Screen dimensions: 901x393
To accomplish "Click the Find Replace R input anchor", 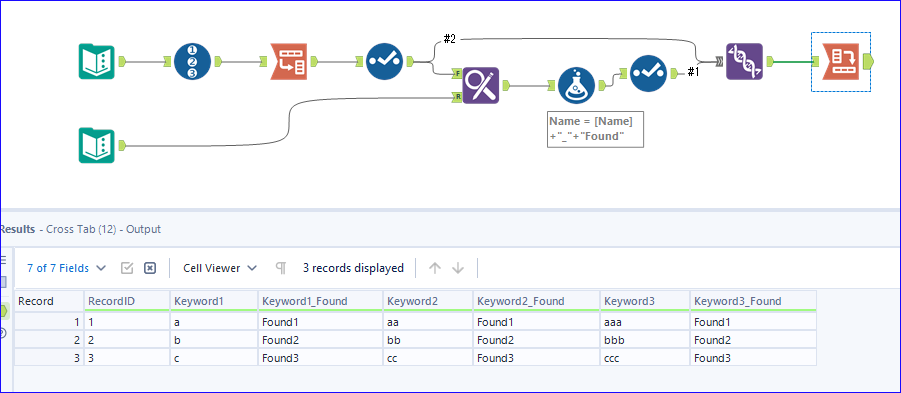I will point(457,97).
